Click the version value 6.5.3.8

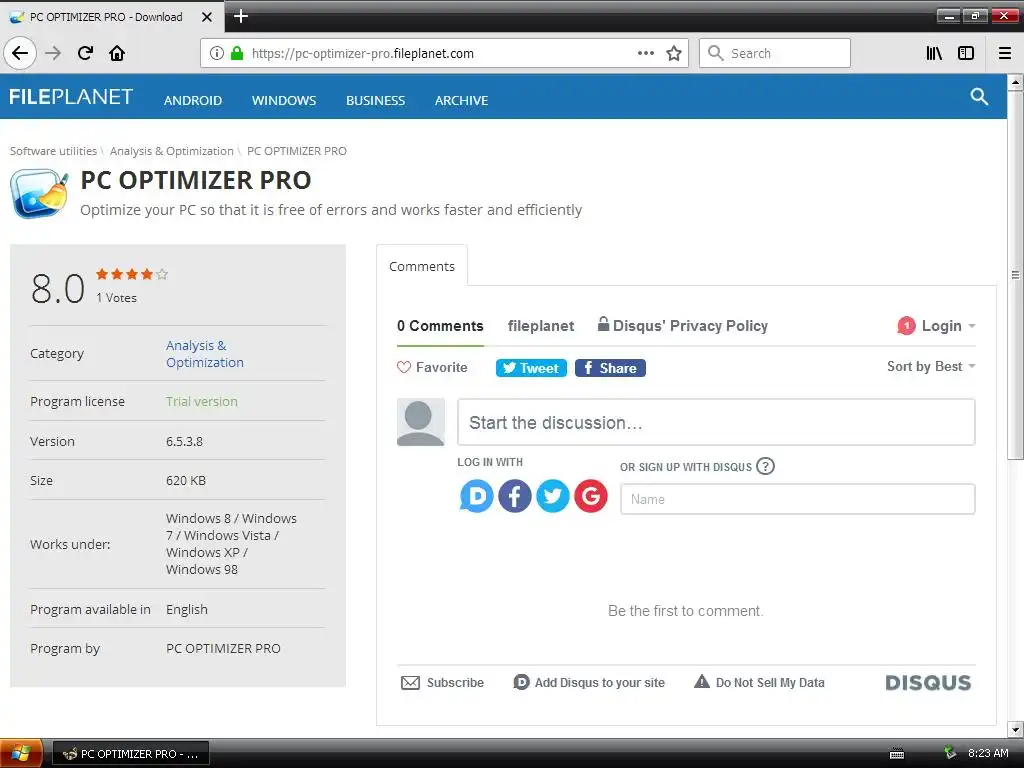[184, 441]
